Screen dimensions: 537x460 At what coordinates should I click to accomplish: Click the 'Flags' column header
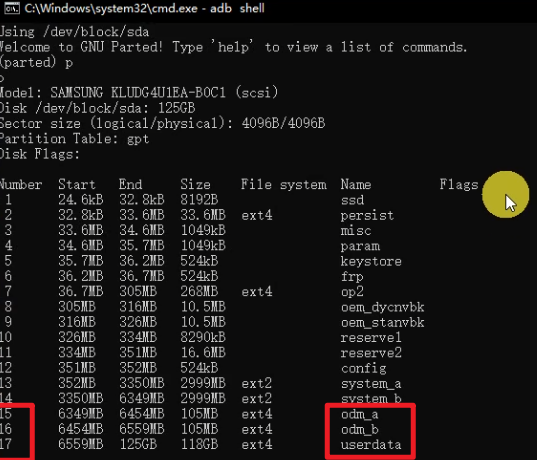coord(459,185)
